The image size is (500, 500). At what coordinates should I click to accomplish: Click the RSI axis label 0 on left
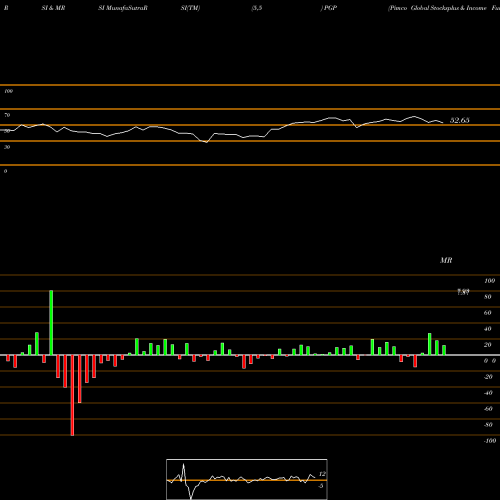(5, 171)
